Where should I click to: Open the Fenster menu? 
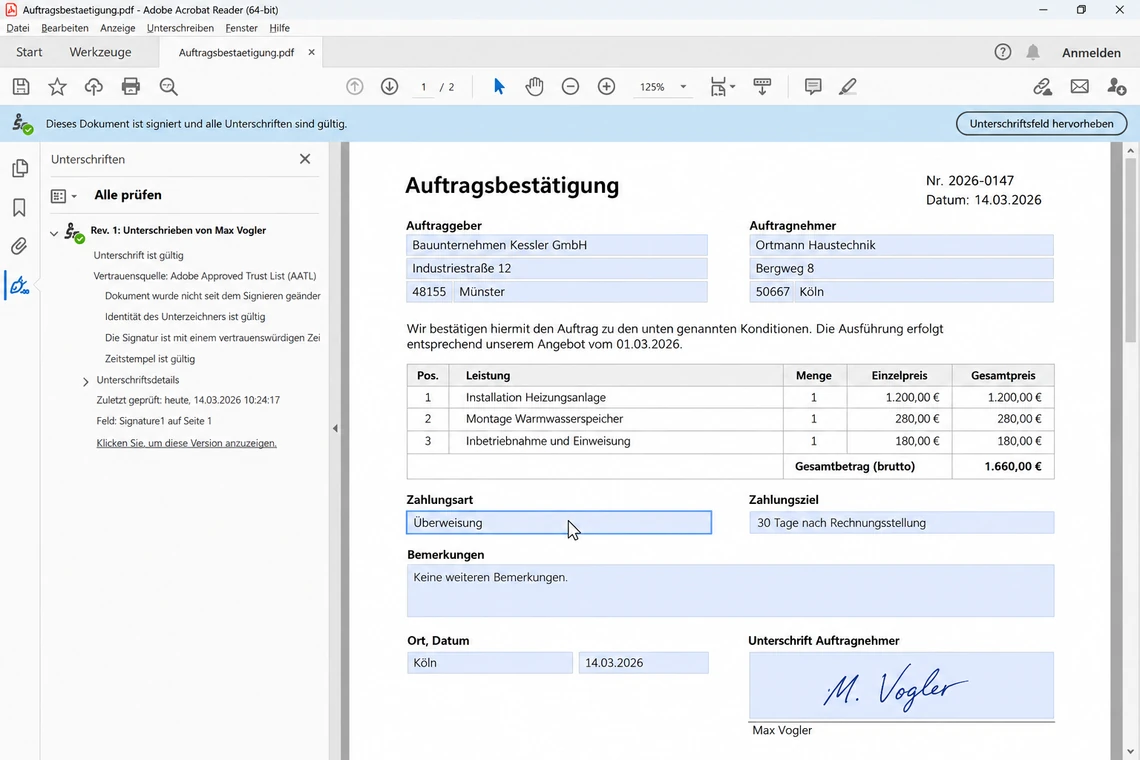[241, 28]
